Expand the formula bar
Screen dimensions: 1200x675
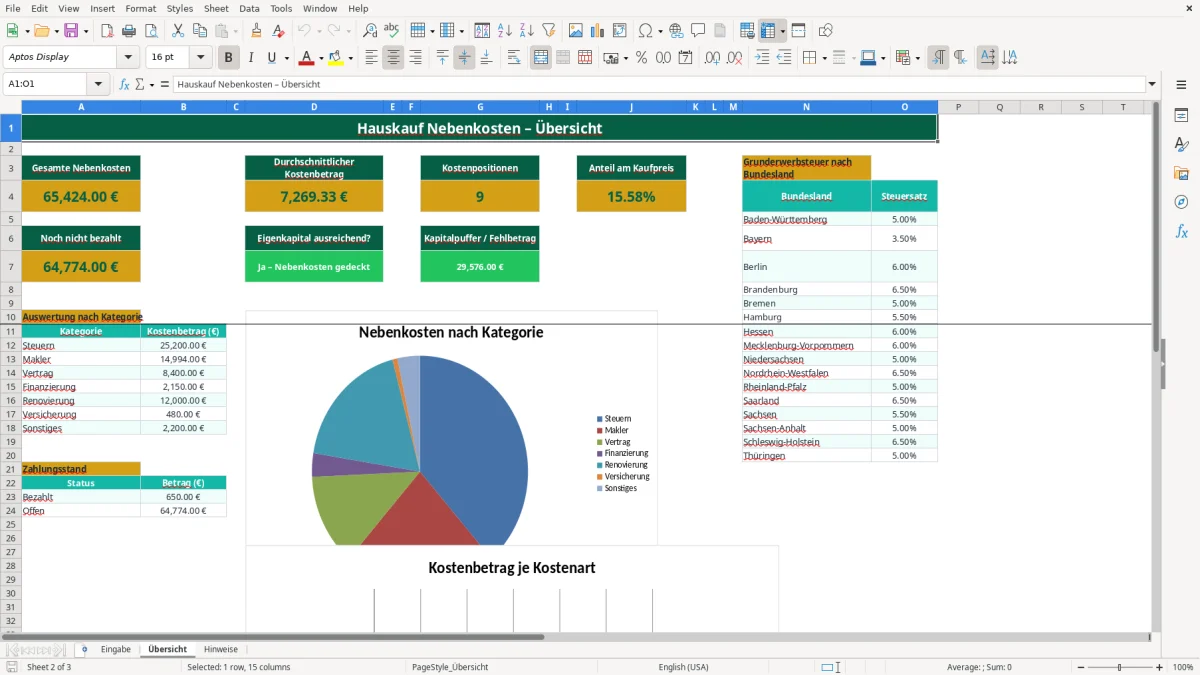(1152, 84)
